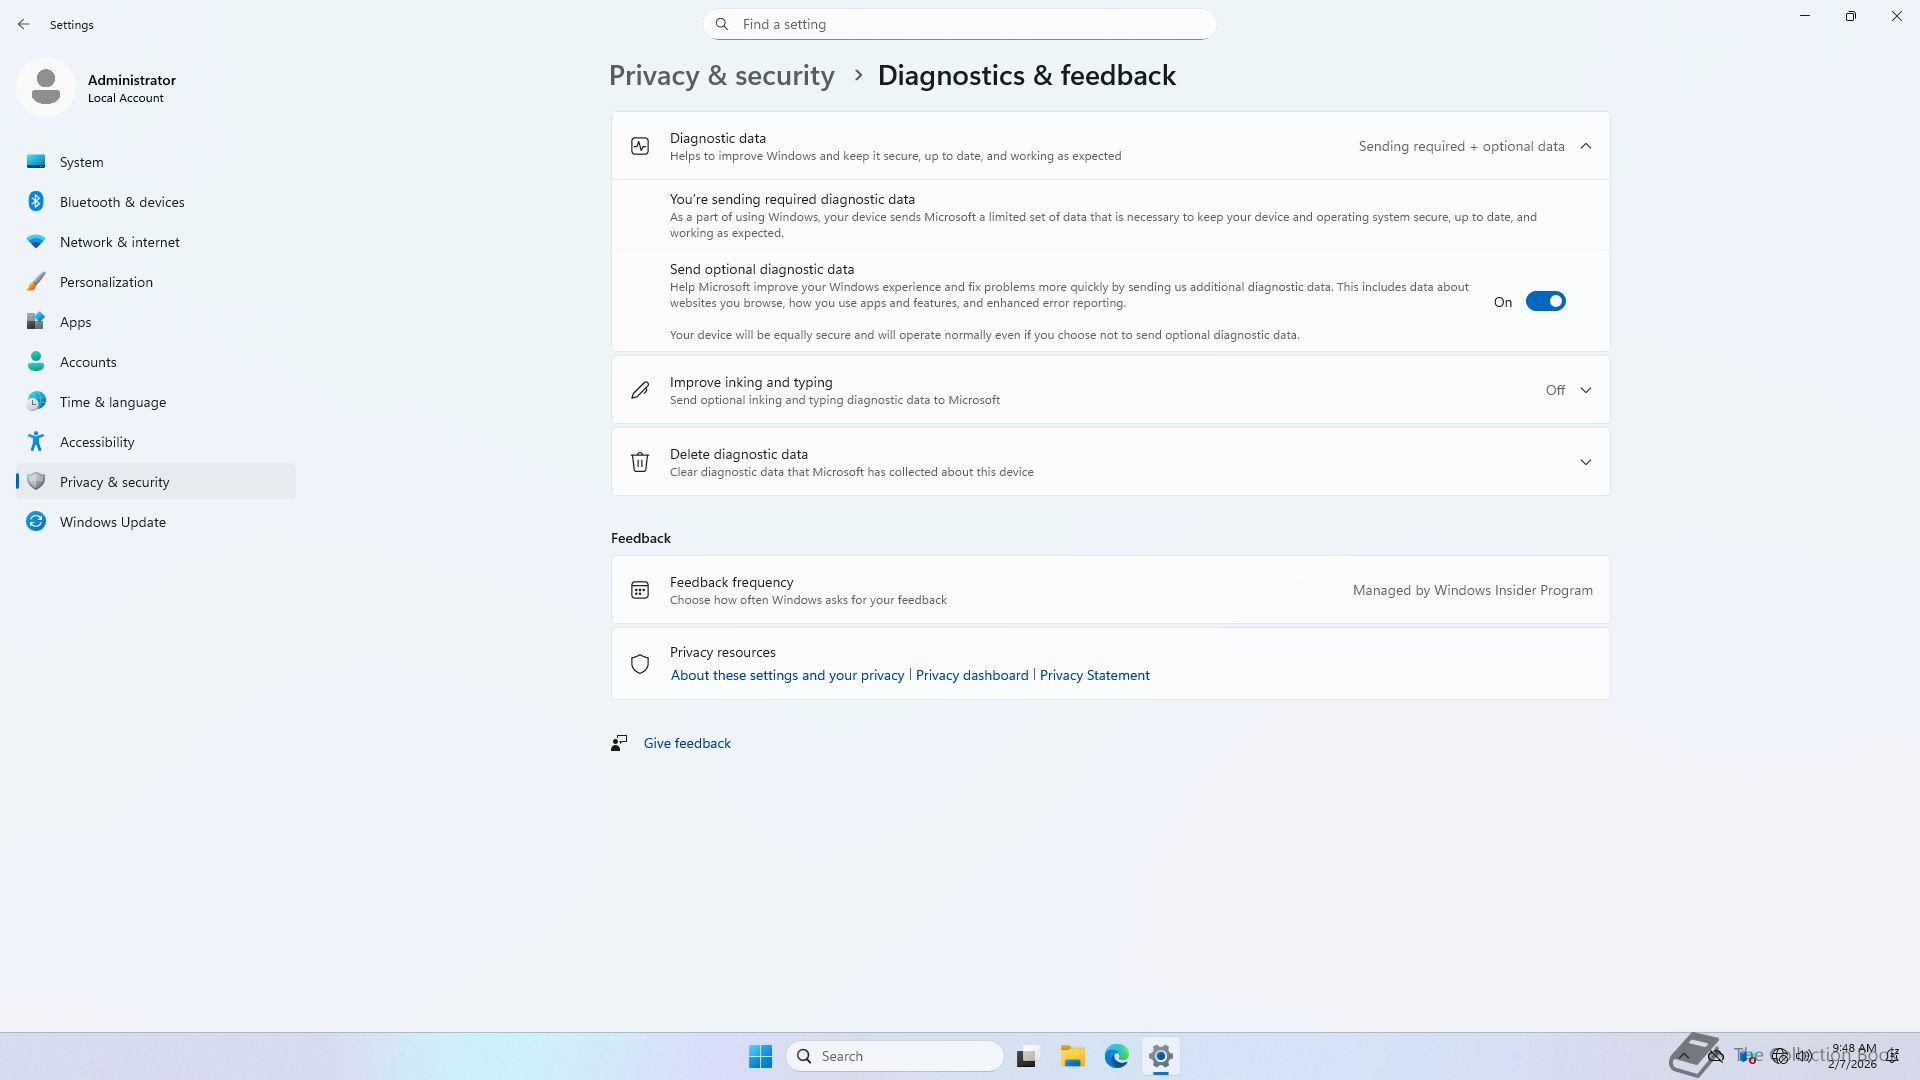1920x1080 pixels.
Task: Turn off Send optional diagnostic data toggle
Action: pos(1545,302)
